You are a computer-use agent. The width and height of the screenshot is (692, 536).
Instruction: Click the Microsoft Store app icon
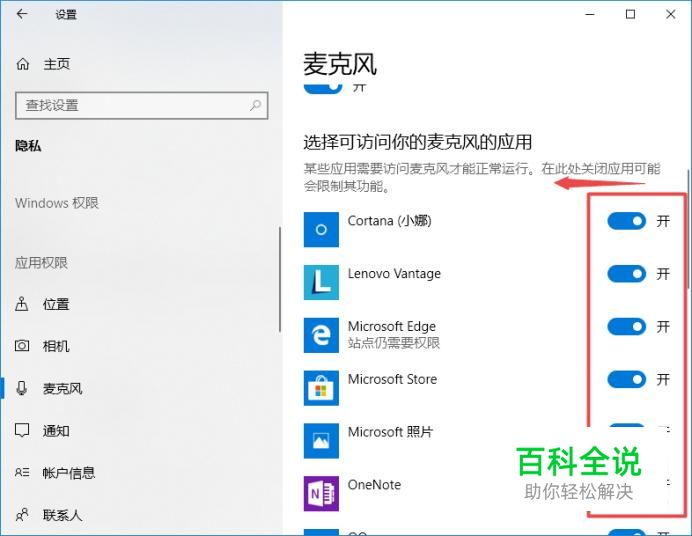[321, 388]
